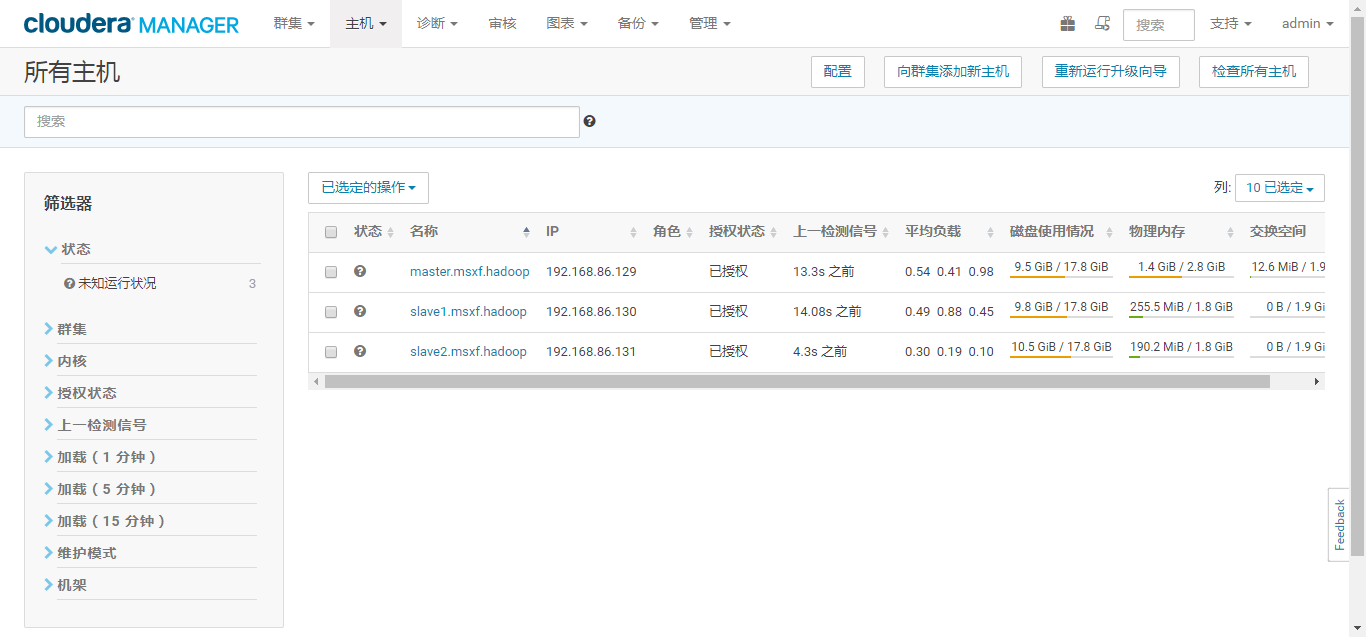The height and width of the screenshot is (637, 1366).
Task: Click the sort arrow on 名称 column
Action: pos(526,231)
